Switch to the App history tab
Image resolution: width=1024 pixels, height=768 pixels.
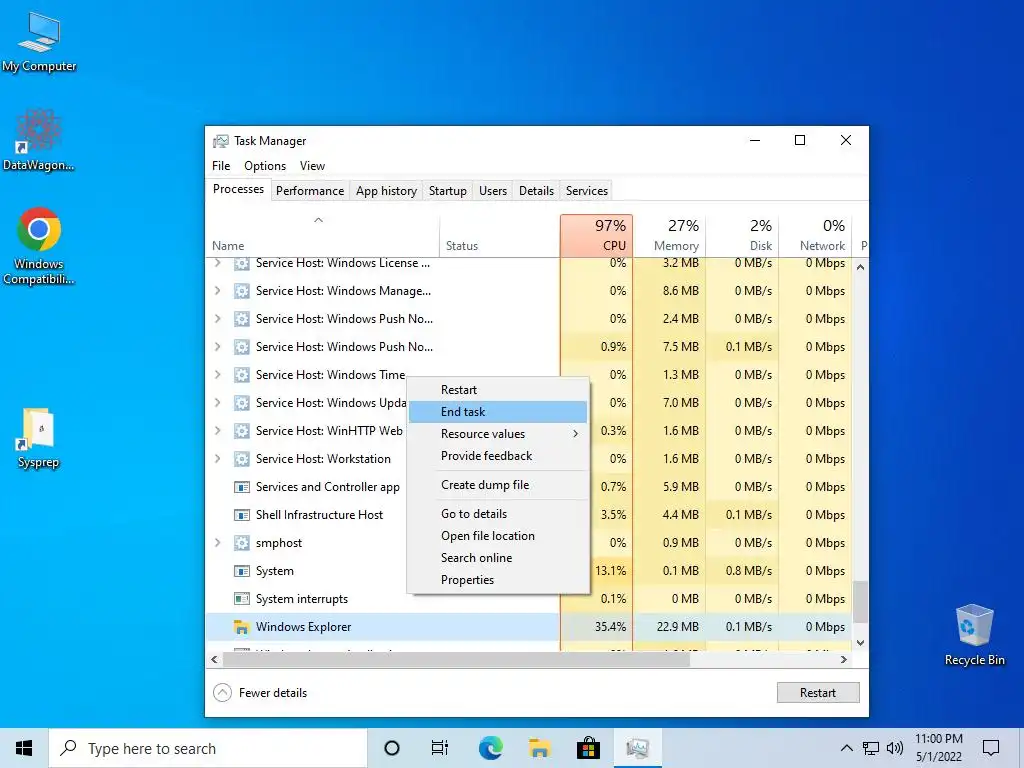[x=386, y=191]
